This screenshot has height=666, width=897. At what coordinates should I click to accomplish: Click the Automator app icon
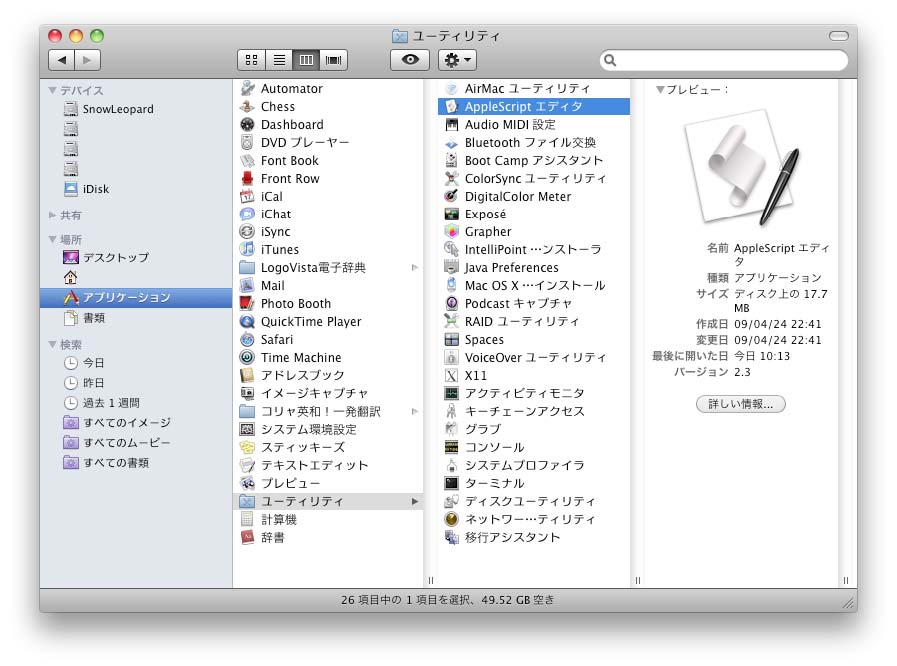pyautogui.click(x=247, y=88)
